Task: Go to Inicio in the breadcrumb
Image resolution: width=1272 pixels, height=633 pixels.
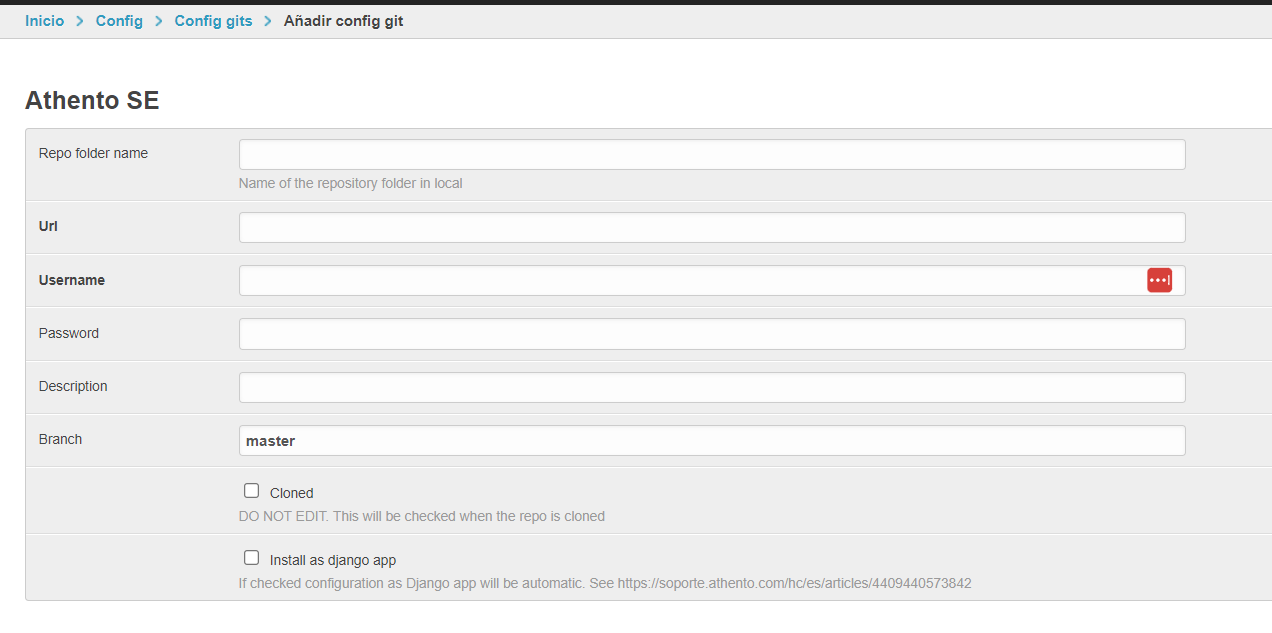Action: coord(44,21)
